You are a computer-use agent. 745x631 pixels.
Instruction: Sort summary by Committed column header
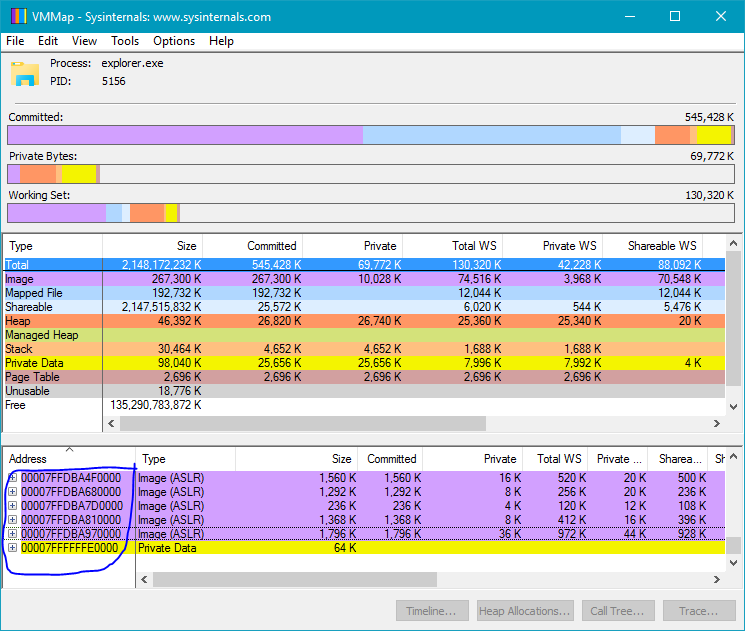[x=252, y=246]
